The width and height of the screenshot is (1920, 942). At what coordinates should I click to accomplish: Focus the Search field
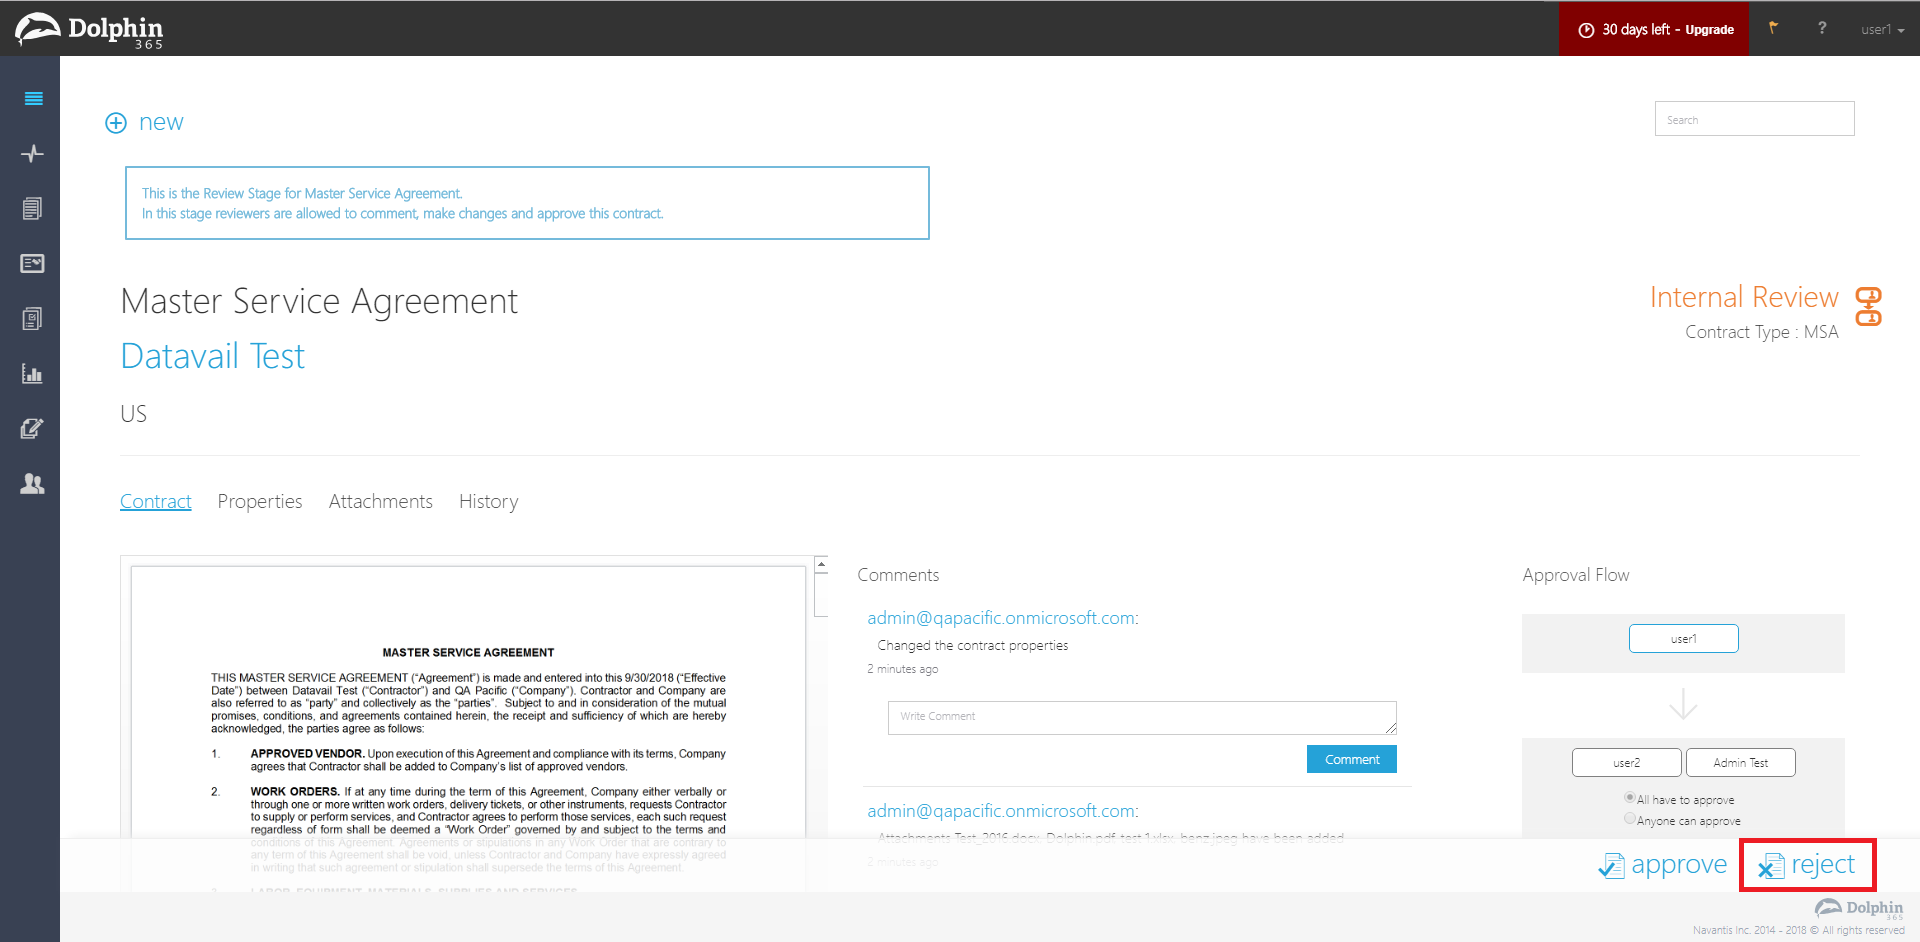(x=1755, y=119)
